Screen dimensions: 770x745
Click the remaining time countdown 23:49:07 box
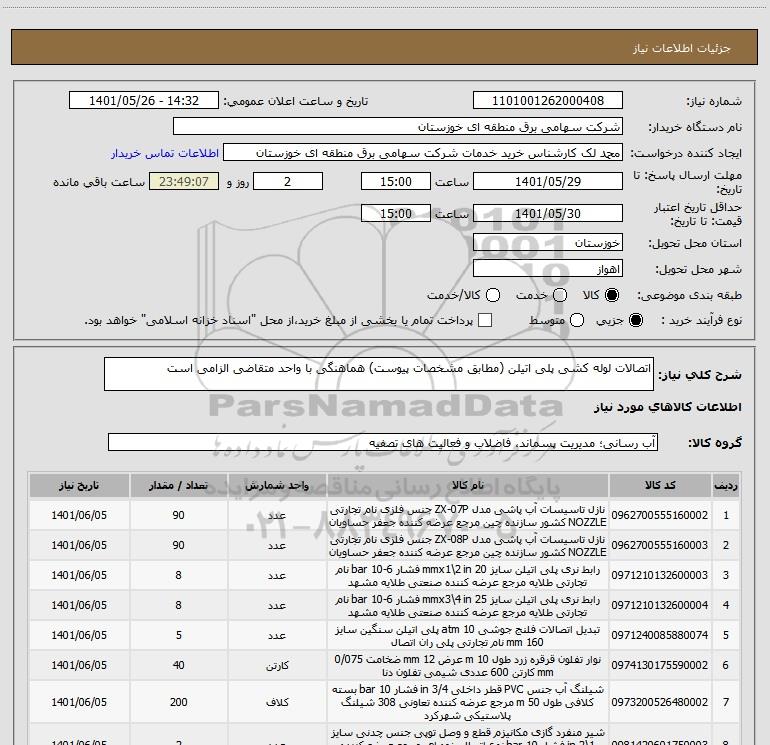183,181
